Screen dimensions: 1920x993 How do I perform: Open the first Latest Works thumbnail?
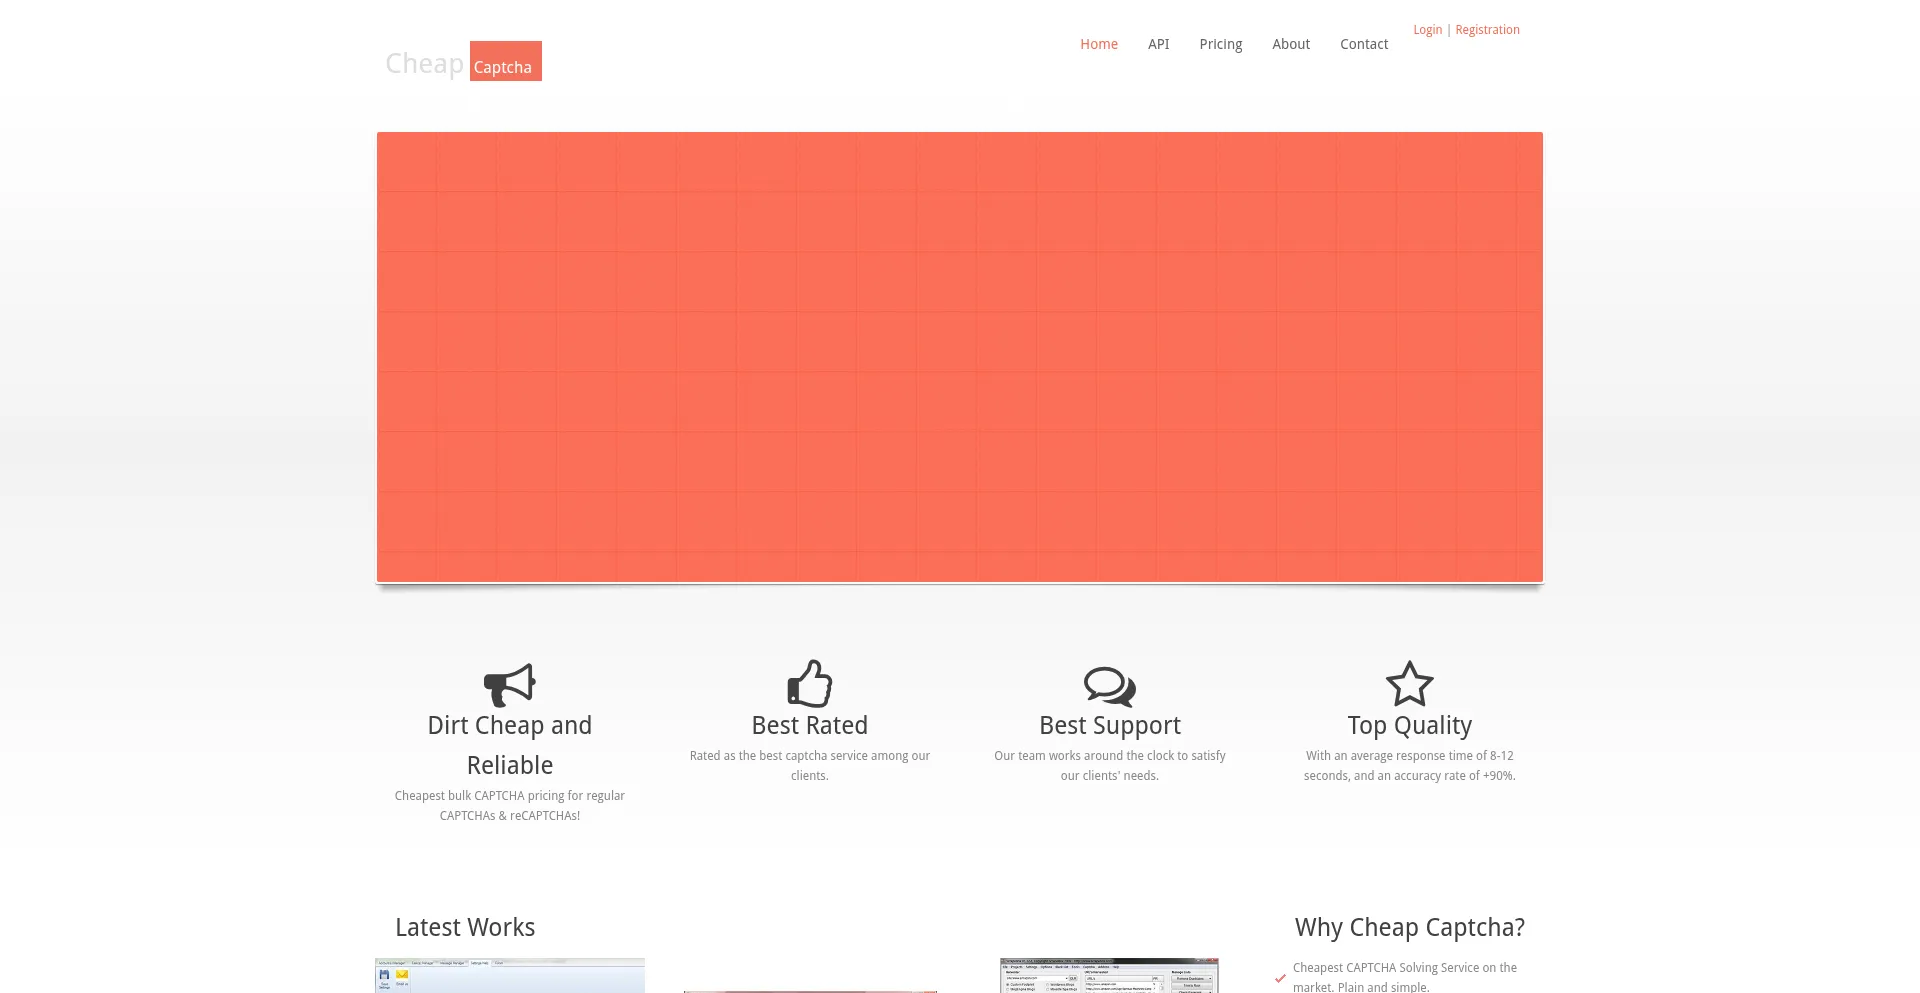[509, 976]
